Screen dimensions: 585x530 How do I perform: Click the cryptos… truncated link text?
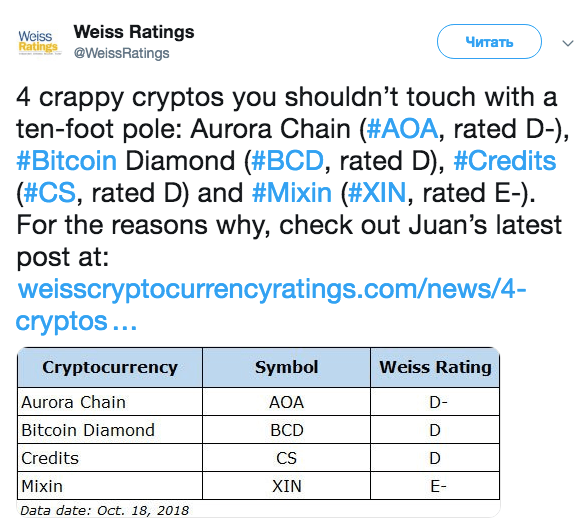[76, 321]
